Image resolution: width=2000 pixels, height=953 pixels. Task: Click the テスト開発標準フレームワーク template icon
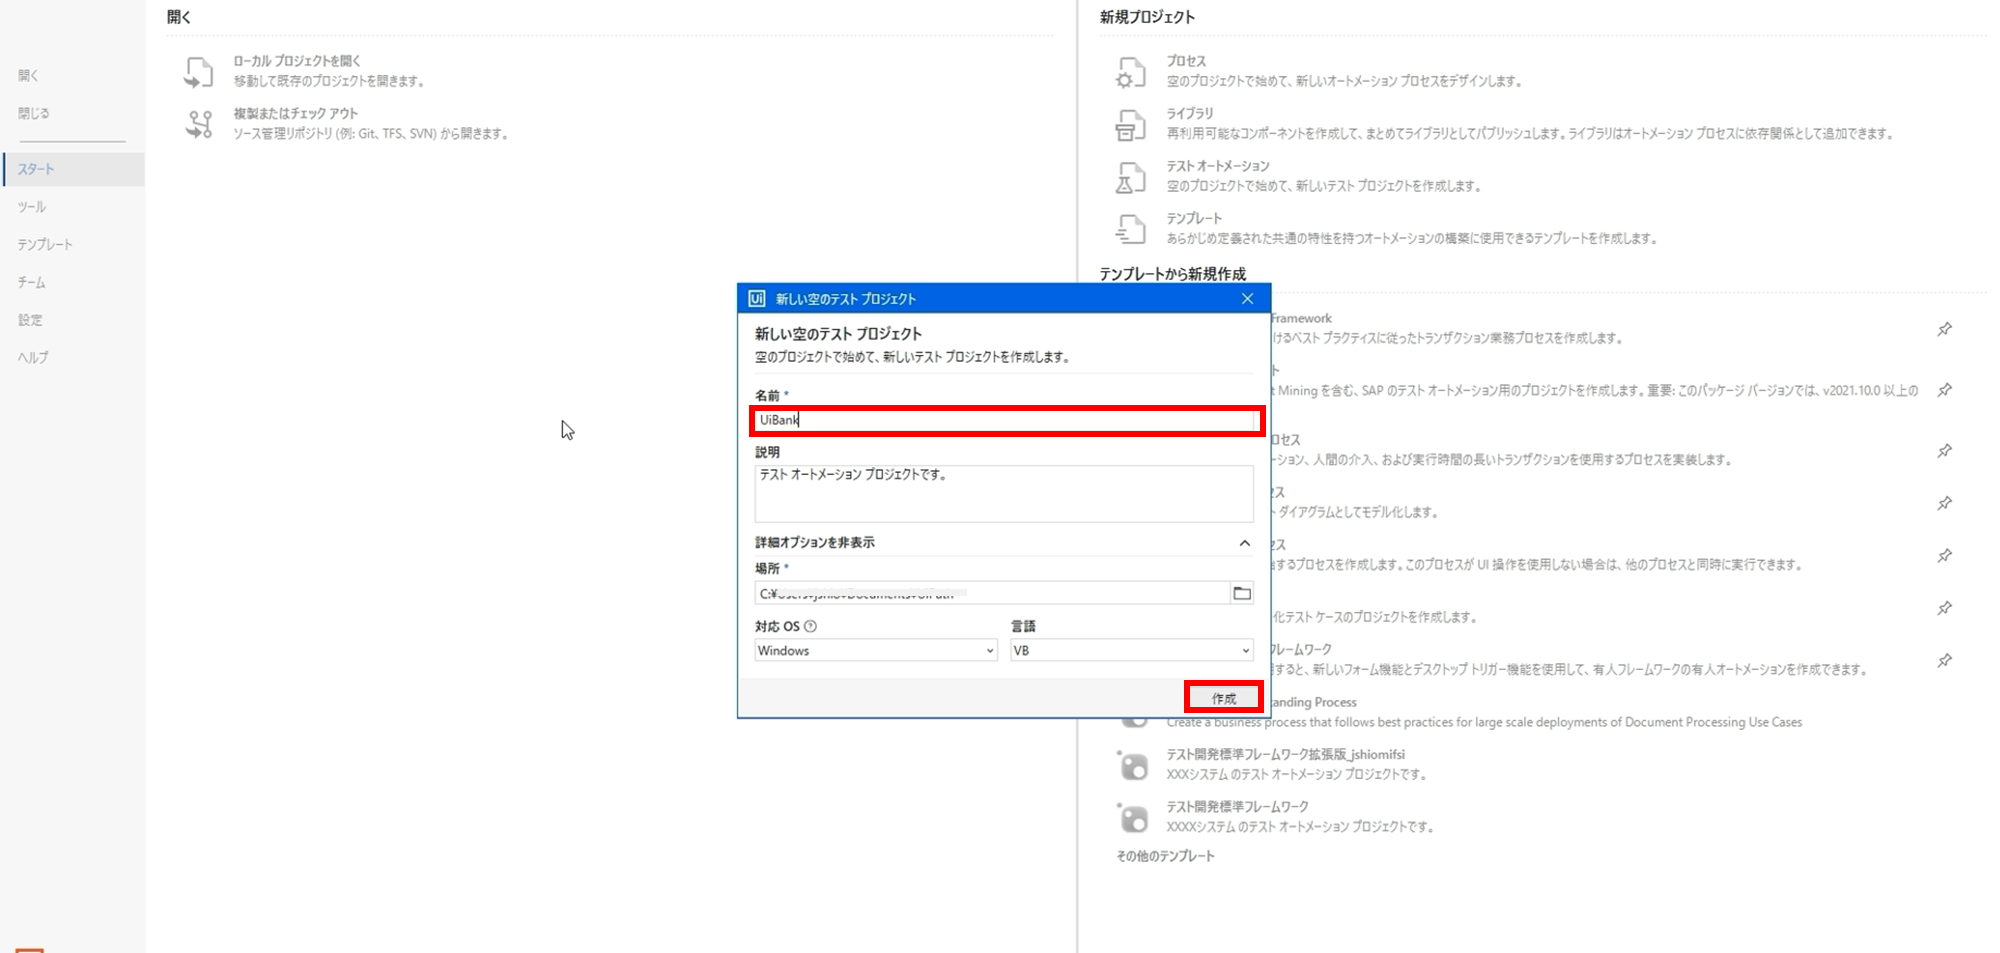[x=1133, y=818]
